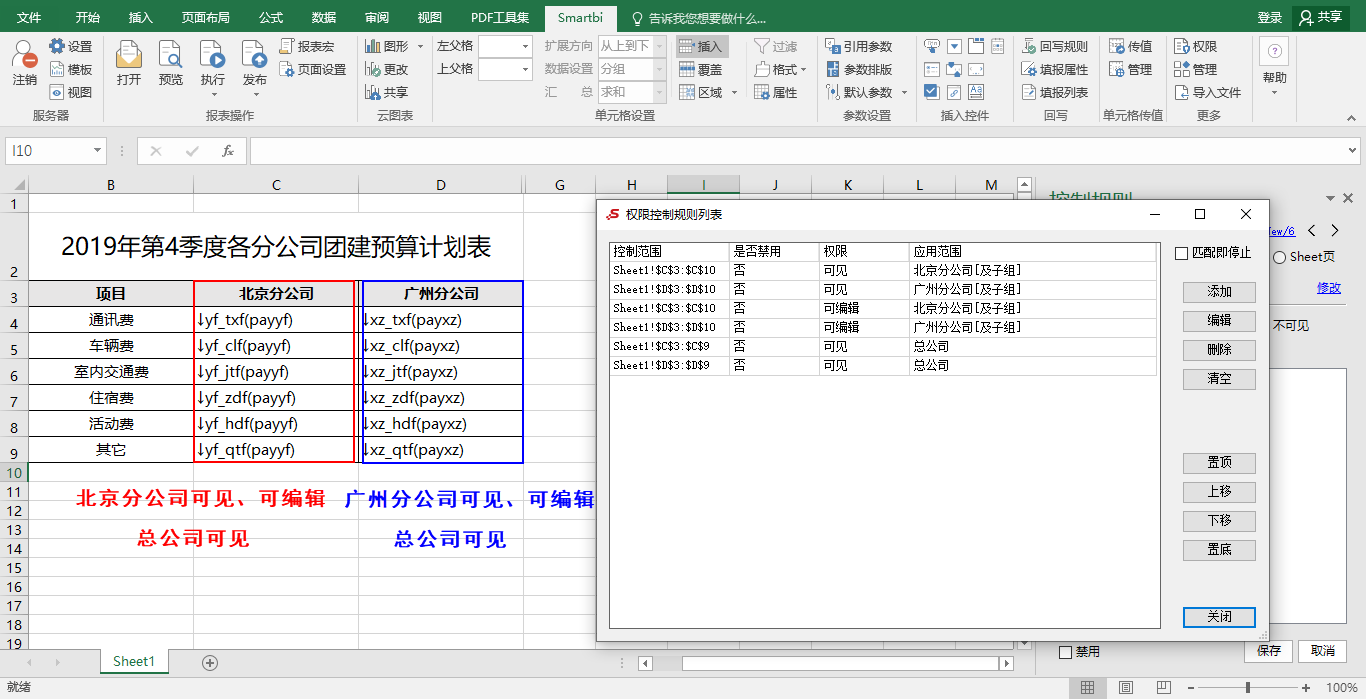The height and width of the screenshot is (699, 1366).
Task: Insert hyperlink control from 插入控件 group
Action: coord(954,91)
